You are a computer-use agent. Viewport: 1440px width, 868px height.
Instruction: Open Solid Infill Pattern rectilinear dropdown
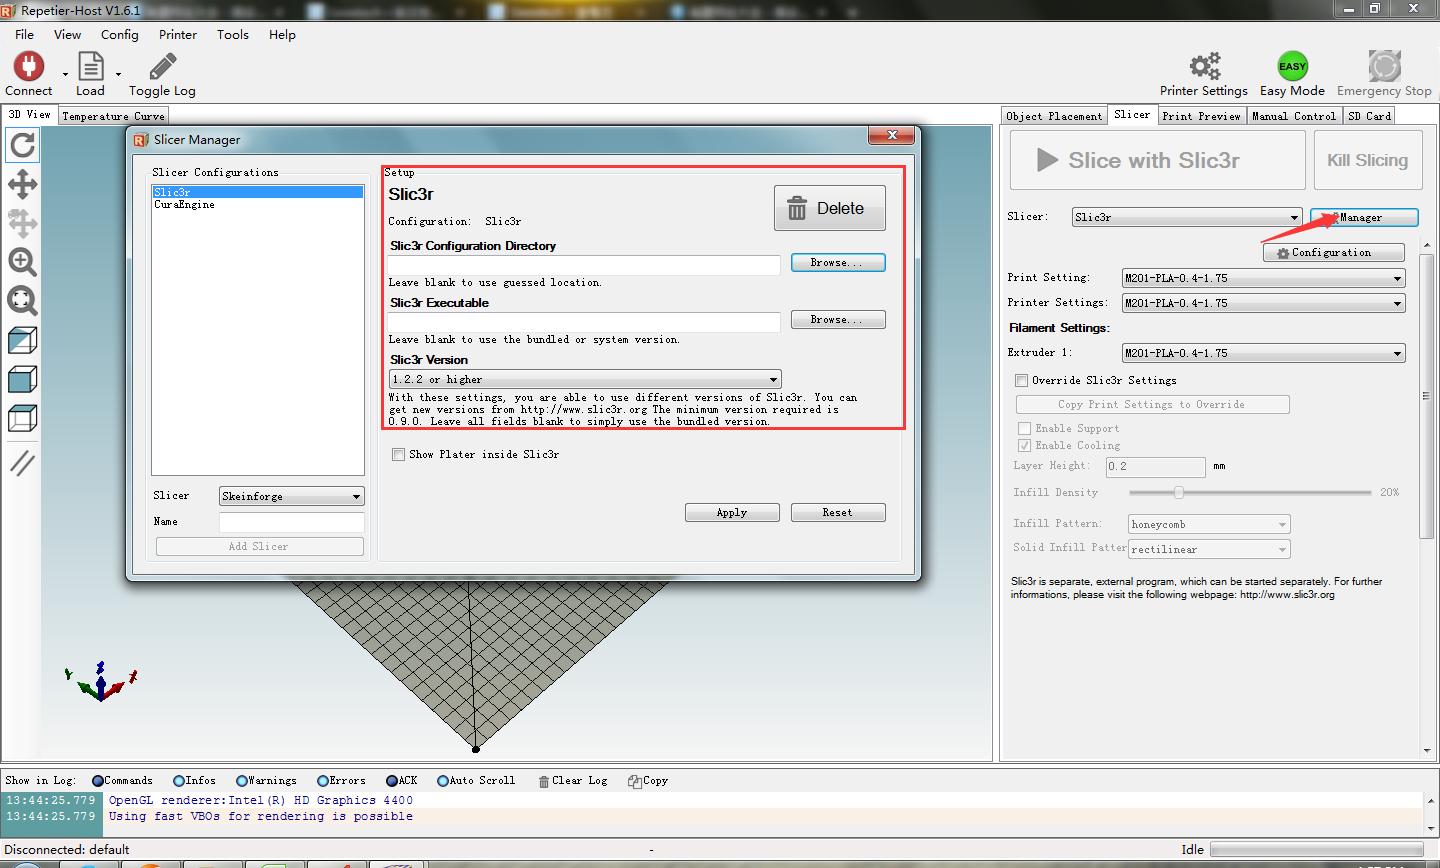point(1210,549)
